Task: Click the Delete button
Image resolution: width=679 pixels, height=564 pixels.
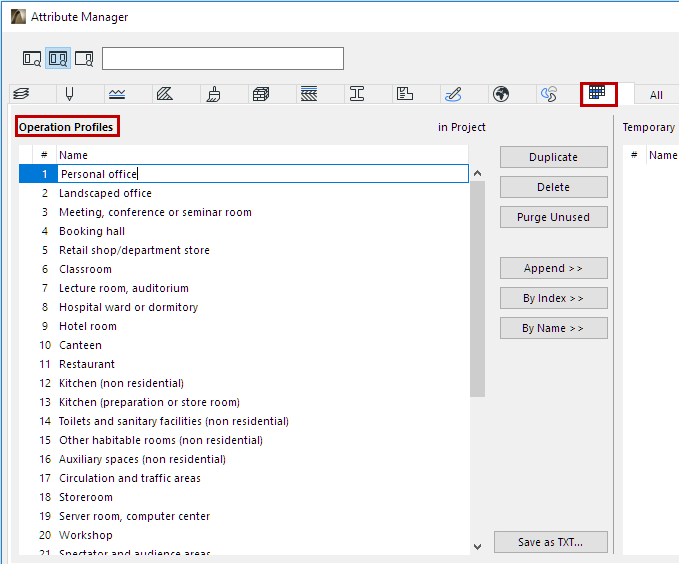Action: click(553, 187)
